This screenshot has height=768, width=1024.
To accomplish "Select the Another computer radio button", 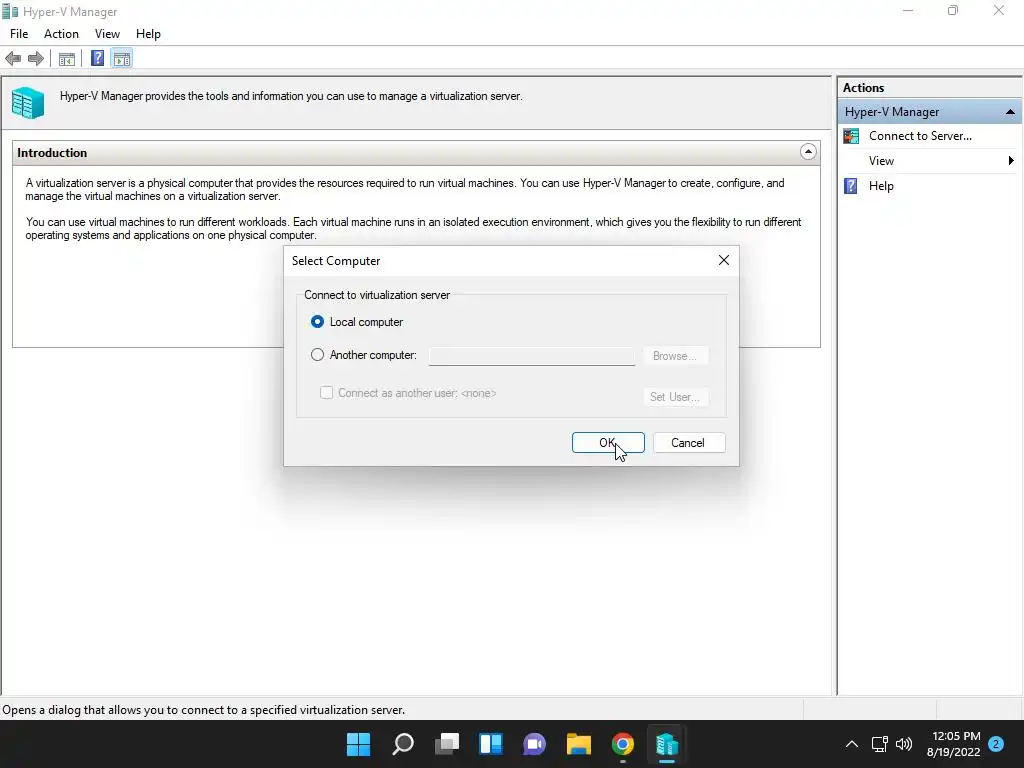I will [x=317, y=355].
